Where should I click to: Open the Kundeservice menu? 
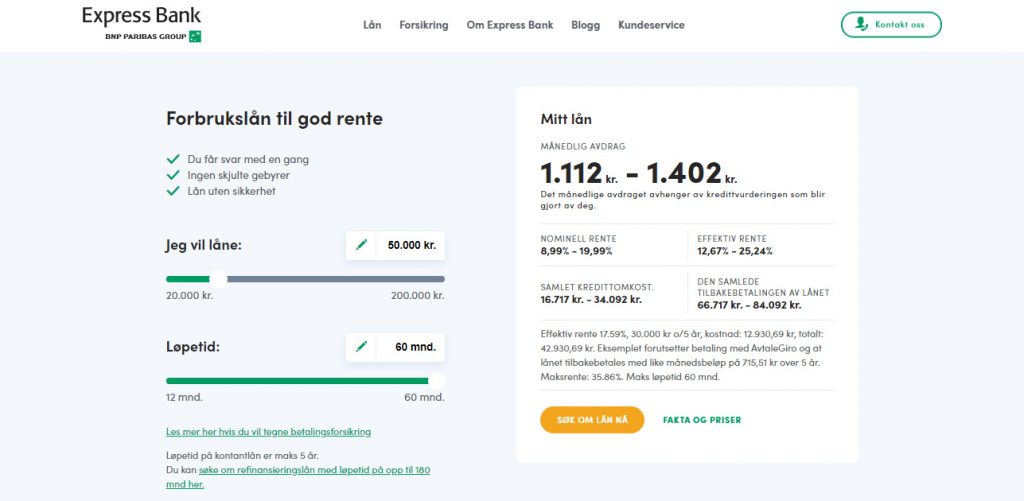pos(651,25)
